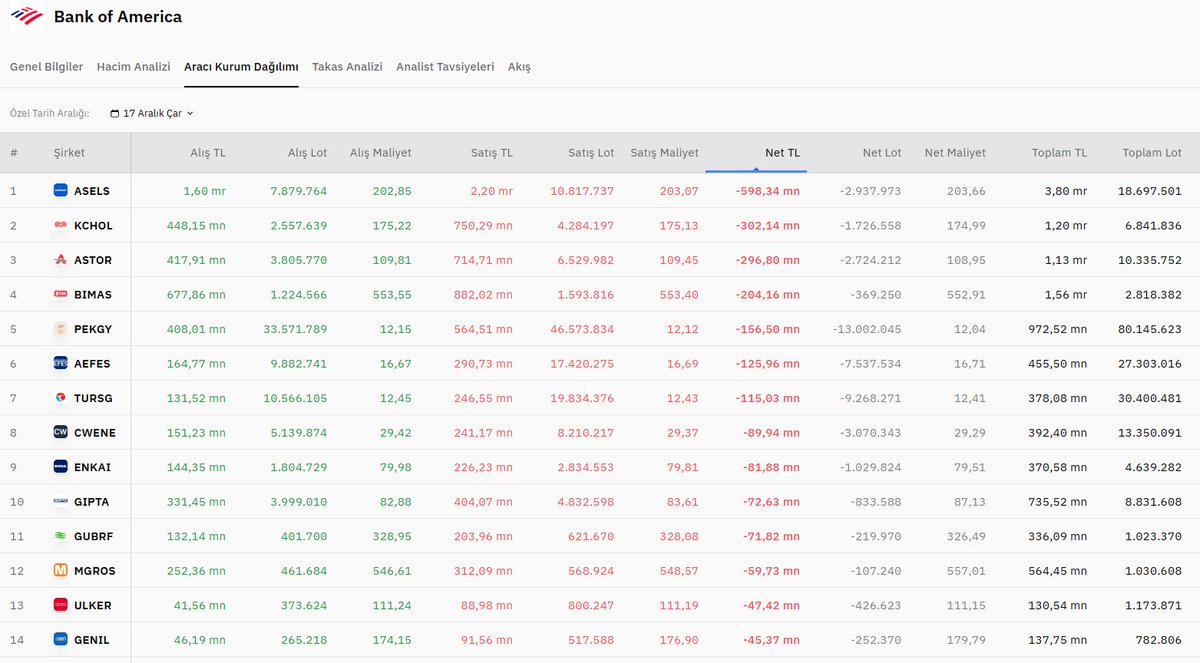Open the KCHOL ticker link
The image size is (1200, 663).
coord(93,226)
